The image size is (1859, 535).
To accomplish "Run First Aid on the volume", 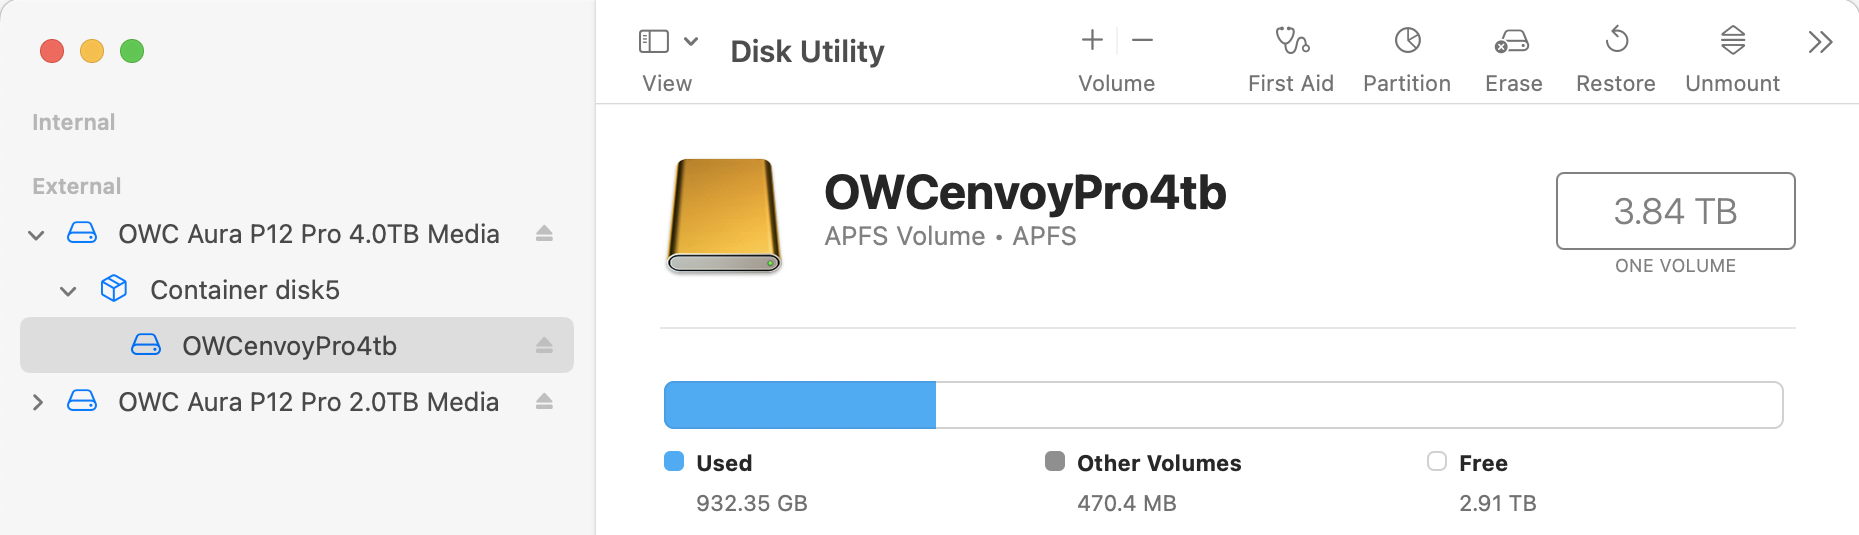I will (x=1291, y=41).
